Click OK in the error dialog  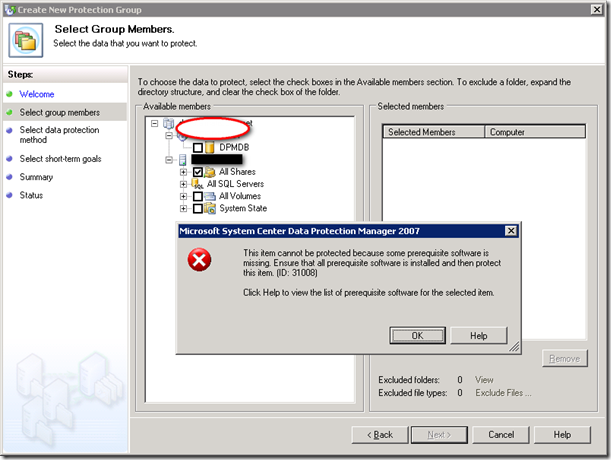coord(417,335)
